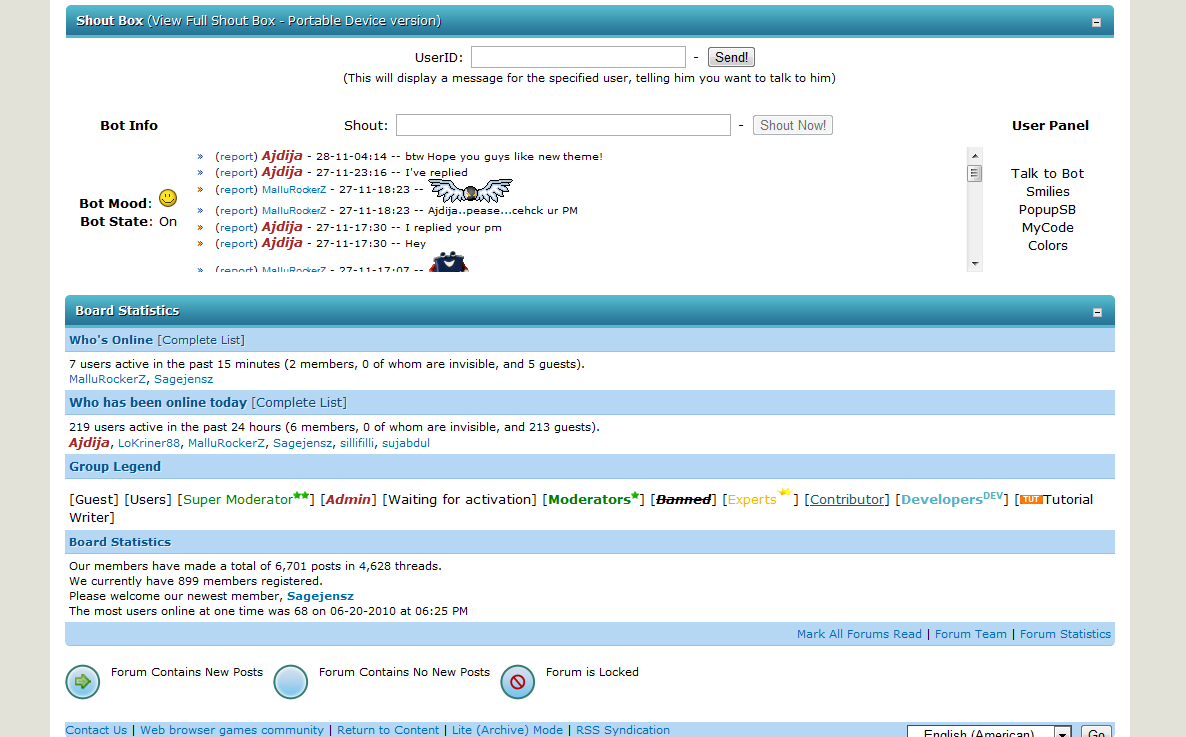
Task: Click Mark All Forums Read link
Action: pyautogui.click(x=859, y=634)
